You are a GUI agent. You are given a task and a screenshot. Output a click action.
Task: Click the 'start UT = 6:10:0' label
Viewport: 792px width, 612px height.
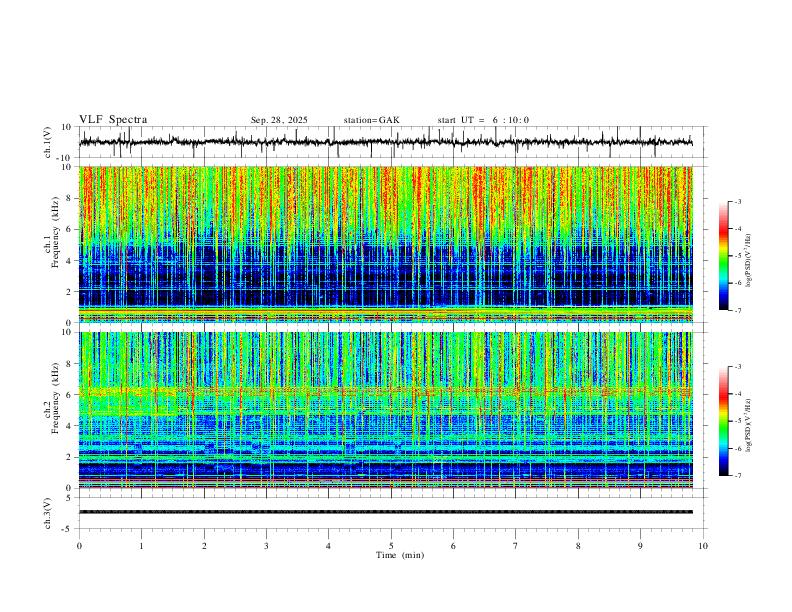pyautogui.click(x=483, y=120)
